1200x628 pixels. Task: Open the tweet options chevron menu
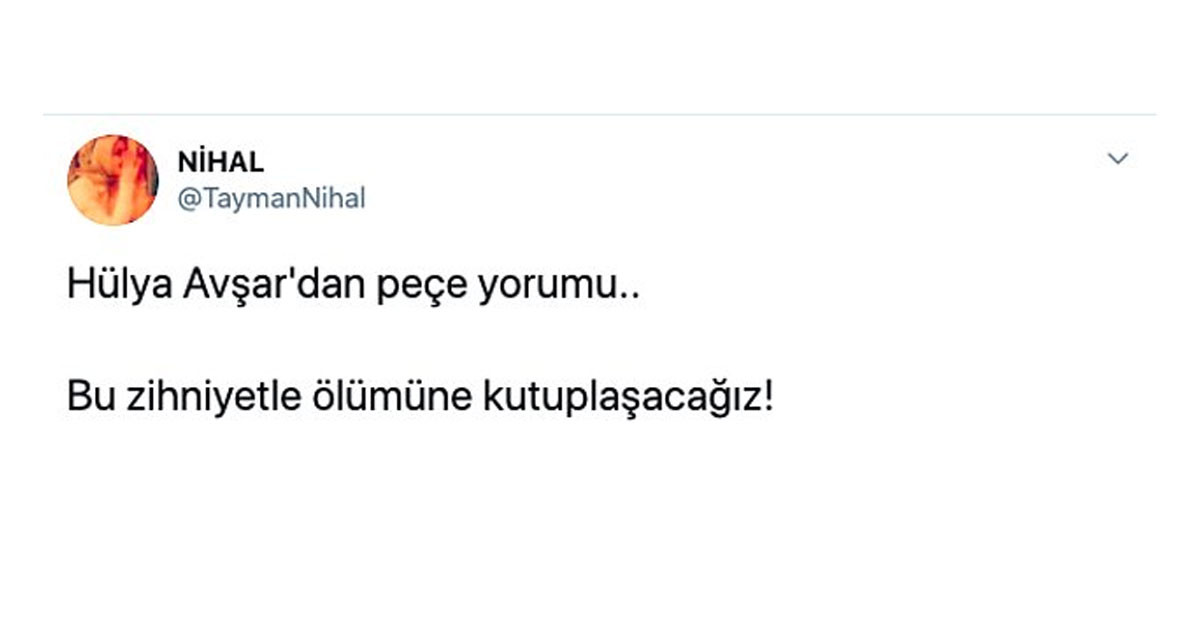pos(1119,159)
